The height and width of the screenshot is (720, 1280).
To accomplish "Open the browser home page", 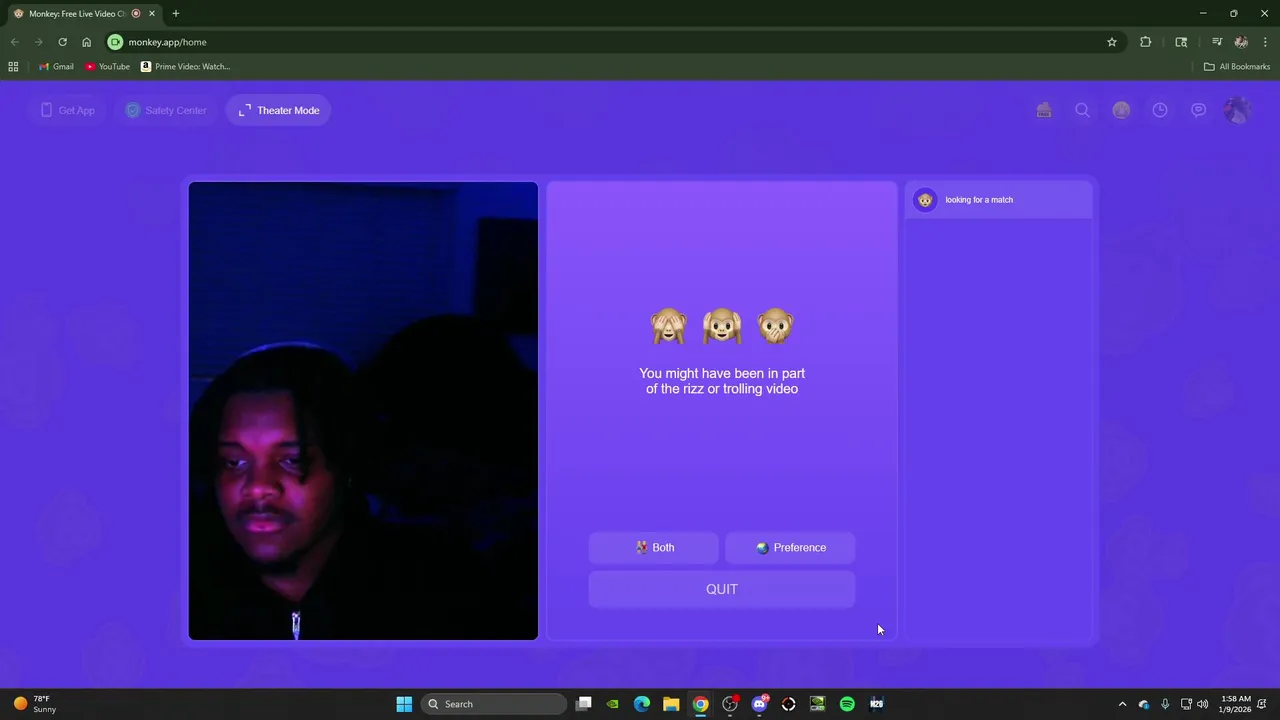I will click(x=86, y=42).
